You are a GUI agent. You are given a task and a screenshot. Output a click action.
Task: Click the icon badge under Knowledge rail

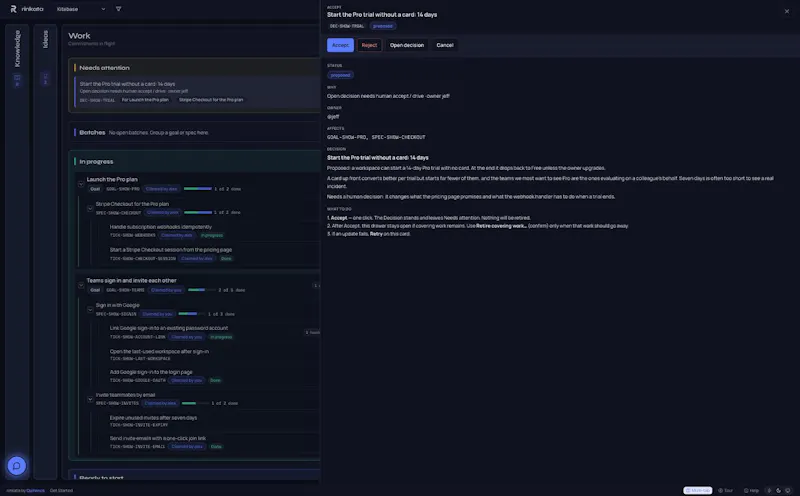17,80
